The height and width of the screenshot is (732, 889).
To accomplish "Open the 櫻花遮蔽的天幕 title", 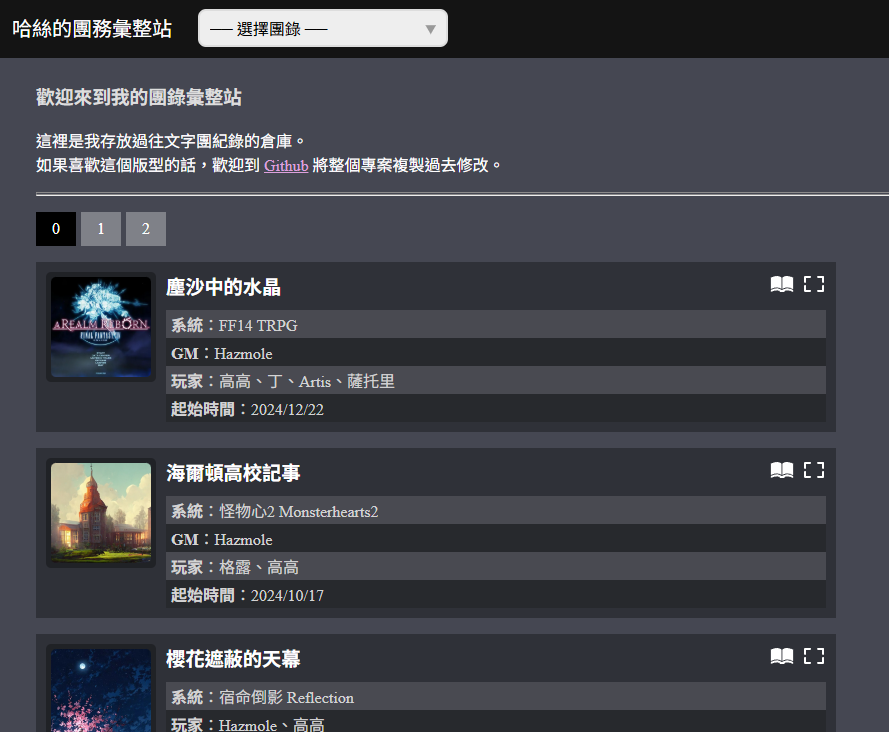I will (x=233, y=659).
